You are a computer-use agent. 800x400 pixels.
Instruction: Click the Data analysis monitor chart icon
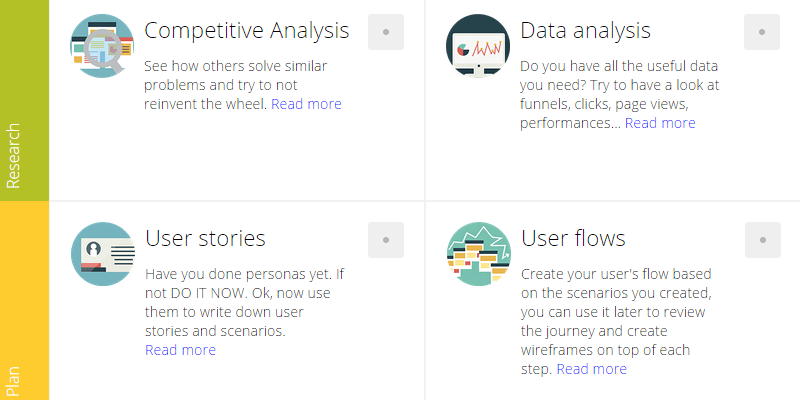click(477, 46)
